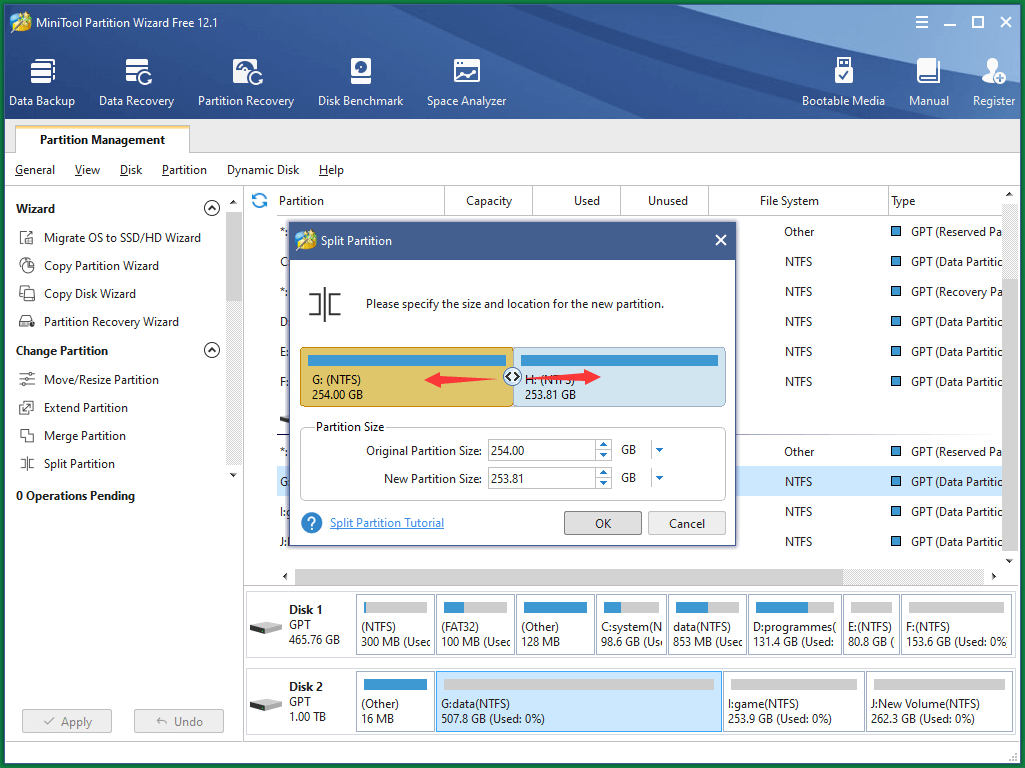Choose Move/Resize Partition
Viewport: 1025px width, 768px height.
(101, 380)
